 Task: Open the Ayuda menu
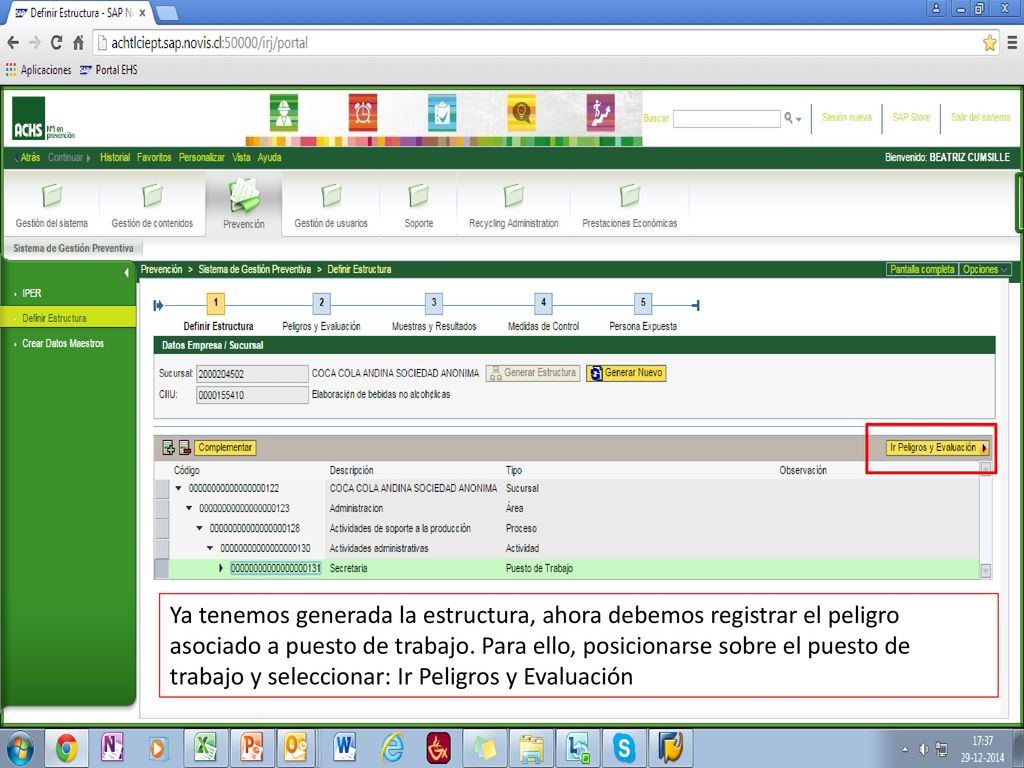click(x=269, y=157)
